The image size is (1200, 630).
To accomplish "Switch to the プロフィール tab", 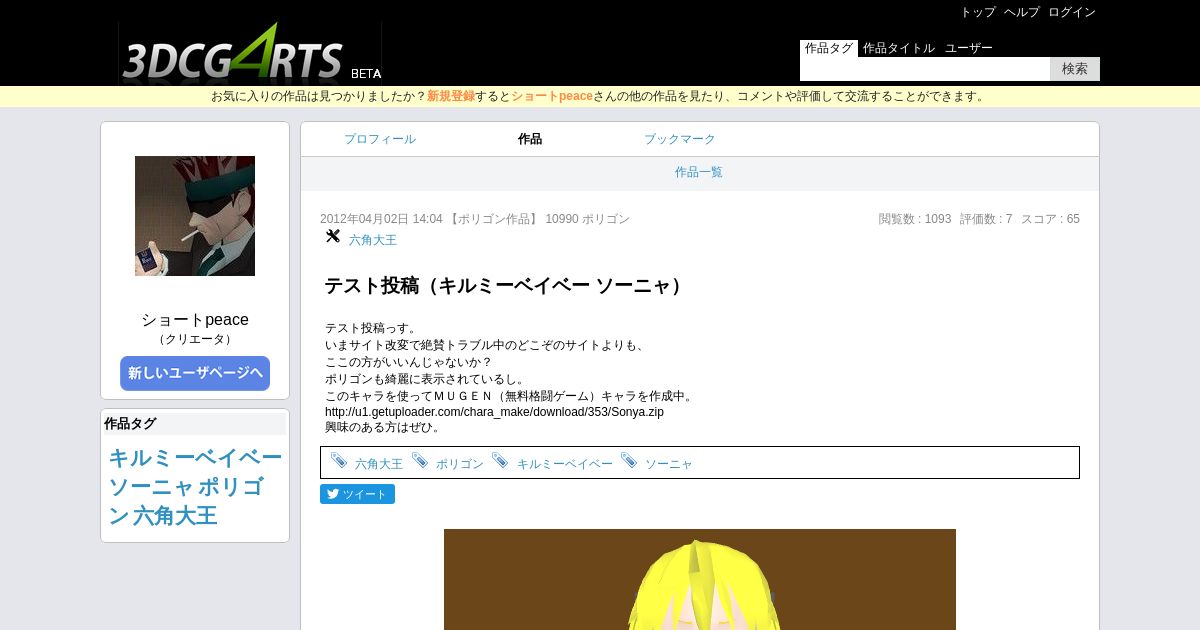I will (x=380, y=139).
